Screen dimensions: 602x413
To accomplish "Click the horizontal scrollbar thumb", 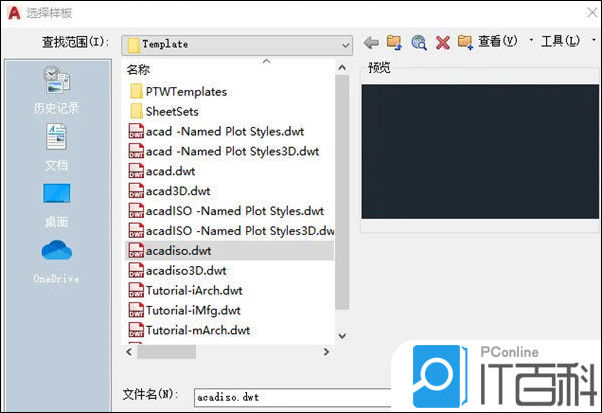I will coord(167,352).
